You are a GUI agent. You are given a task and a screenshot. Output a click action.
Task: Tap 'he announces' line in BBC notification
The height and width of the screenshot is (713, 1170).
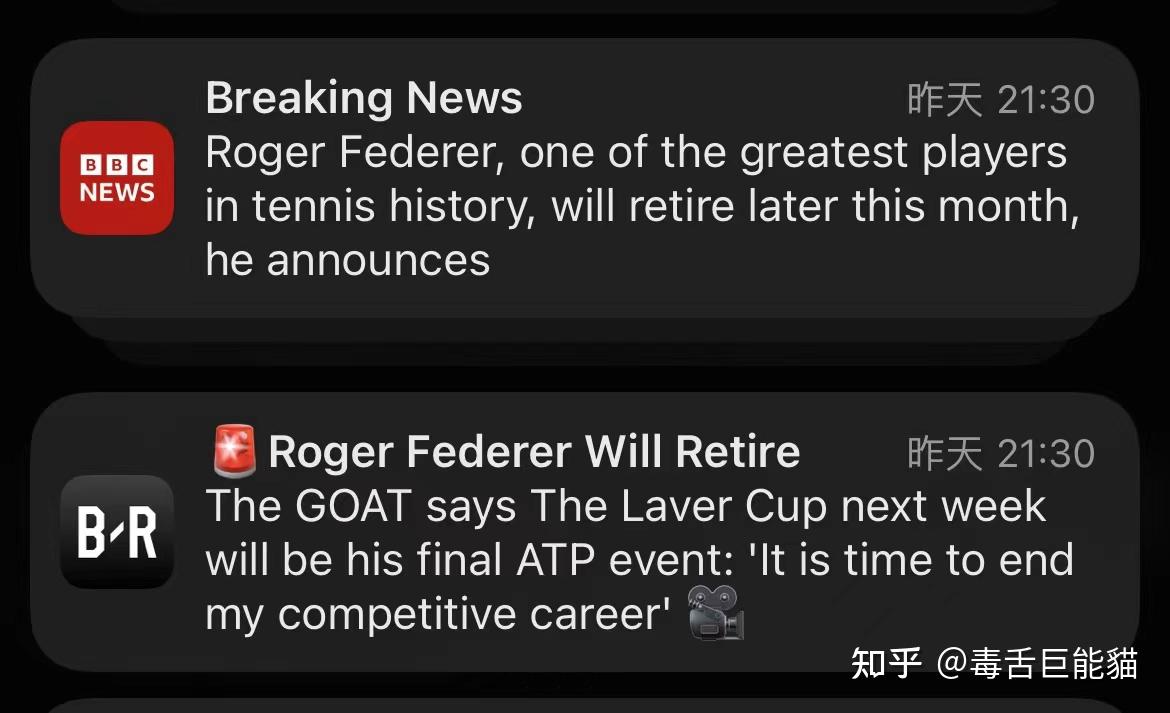348,260
